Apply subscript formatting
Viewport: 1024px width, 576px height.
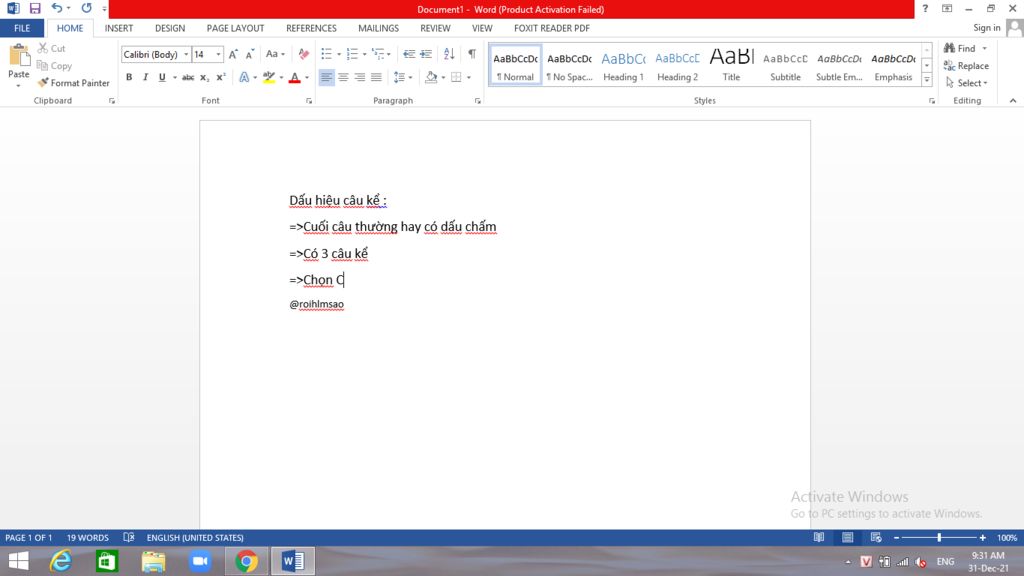pyautogui.click(x=204, y=77)
